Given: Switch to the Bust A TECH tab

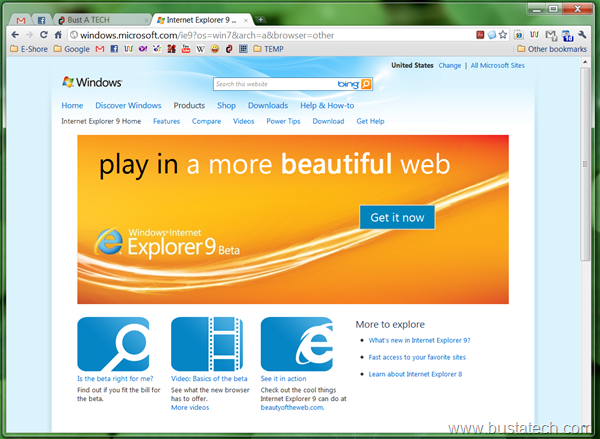Looking at the screenshot, I should coord(99,20).
